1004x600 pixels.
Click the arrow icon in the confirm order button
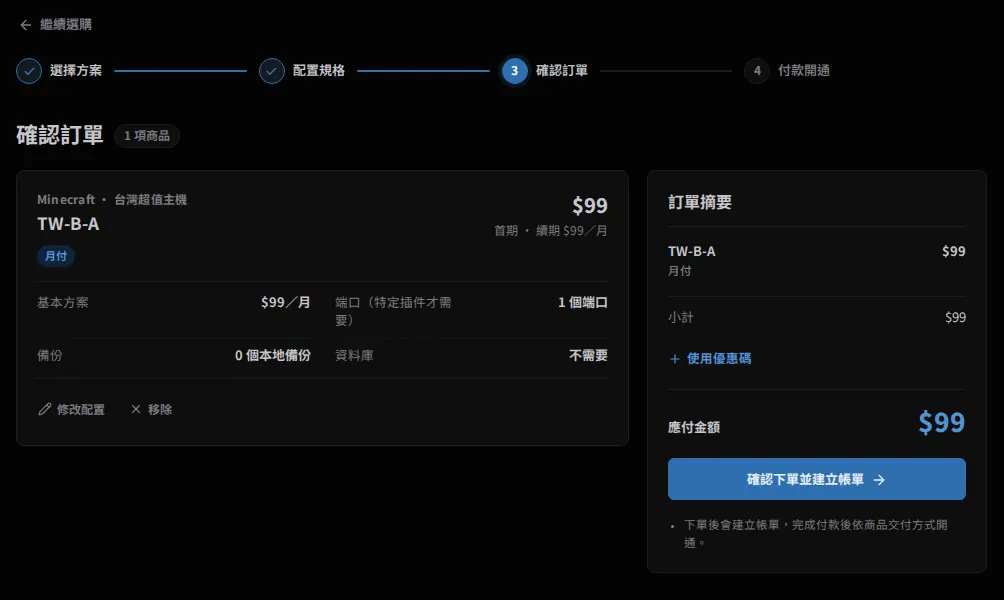879,480
